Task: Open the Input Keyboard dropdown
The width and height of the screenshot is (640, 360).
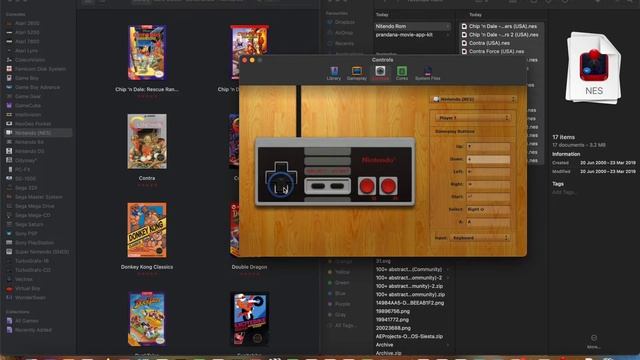Action: 480,238
